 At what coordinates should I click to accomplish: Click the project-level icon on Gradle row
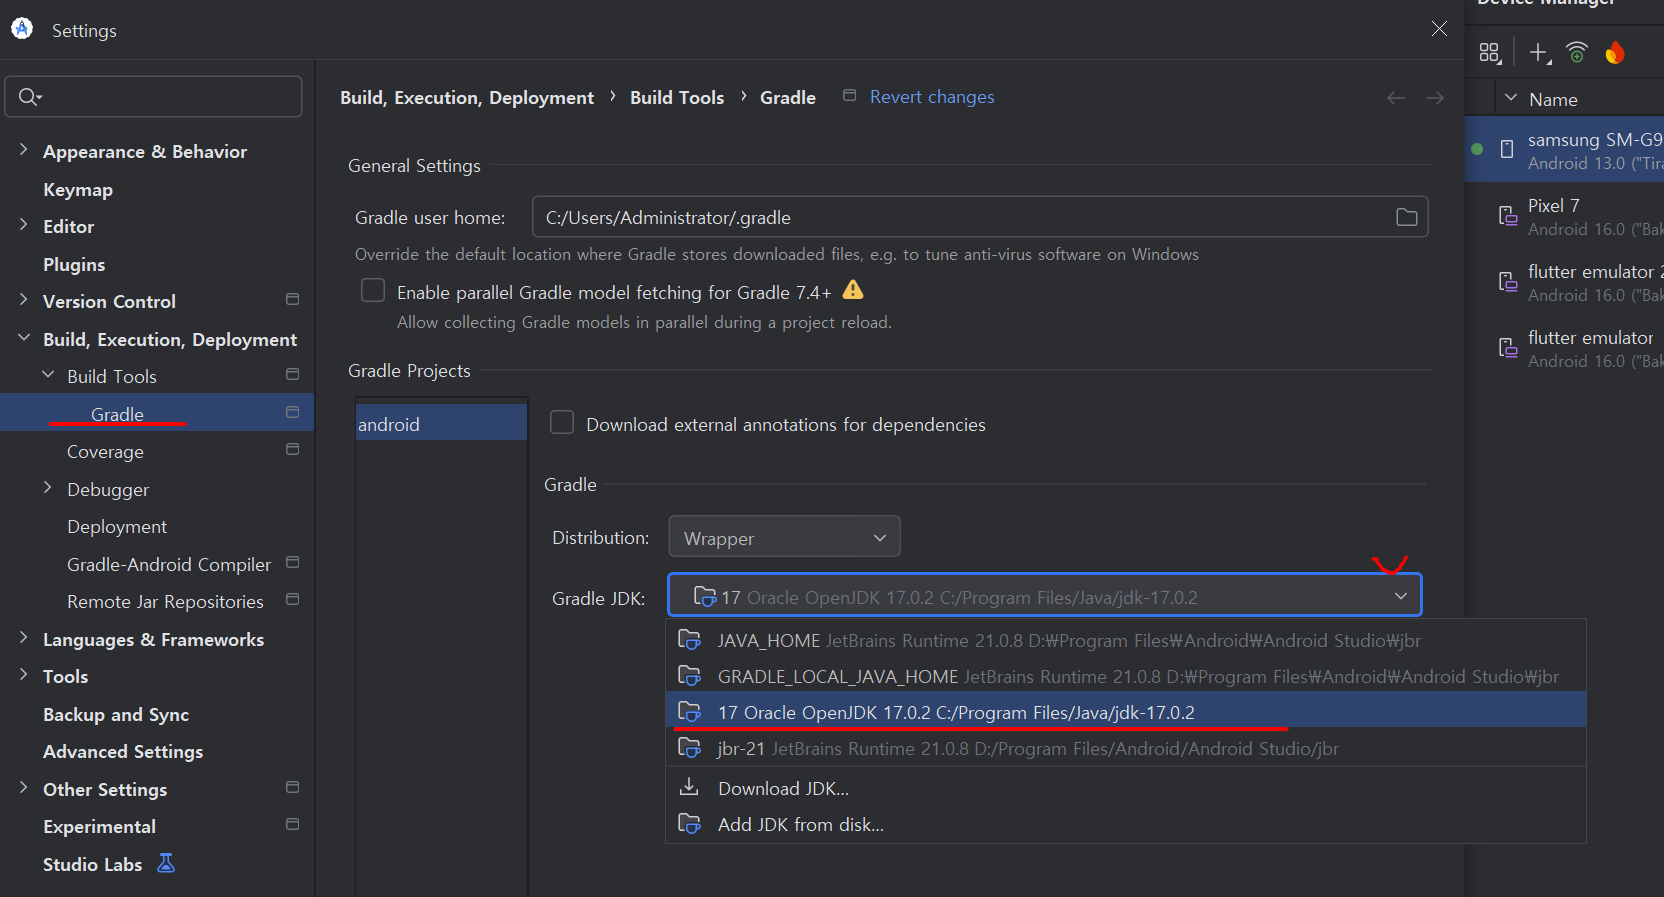click(x=292, y=412)
